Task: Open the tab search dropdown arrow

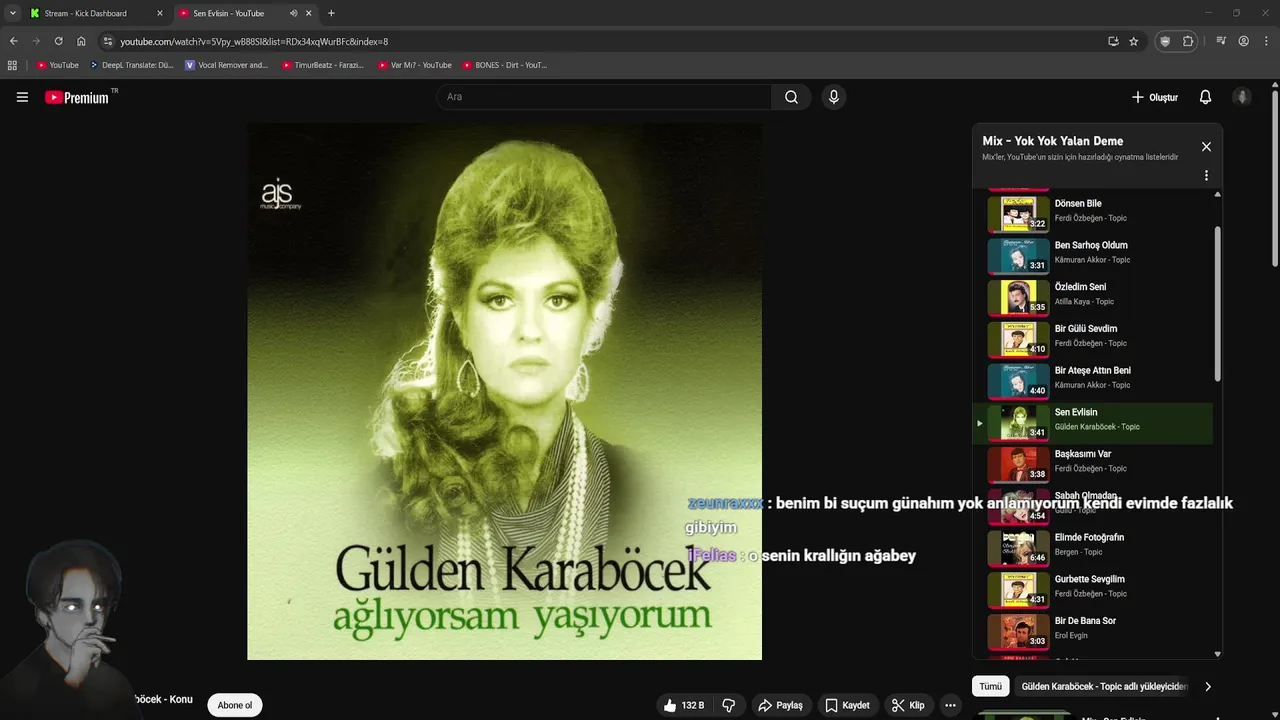Action: 12,13
